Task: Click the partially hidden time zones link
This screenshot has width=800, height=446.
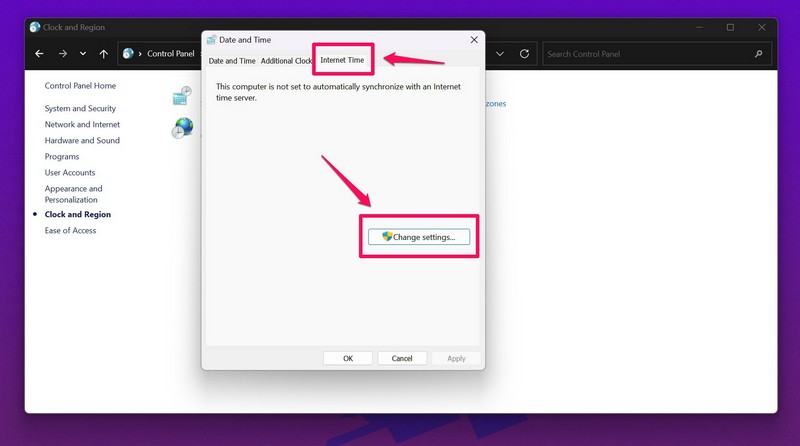Action: tap(495, 104)
